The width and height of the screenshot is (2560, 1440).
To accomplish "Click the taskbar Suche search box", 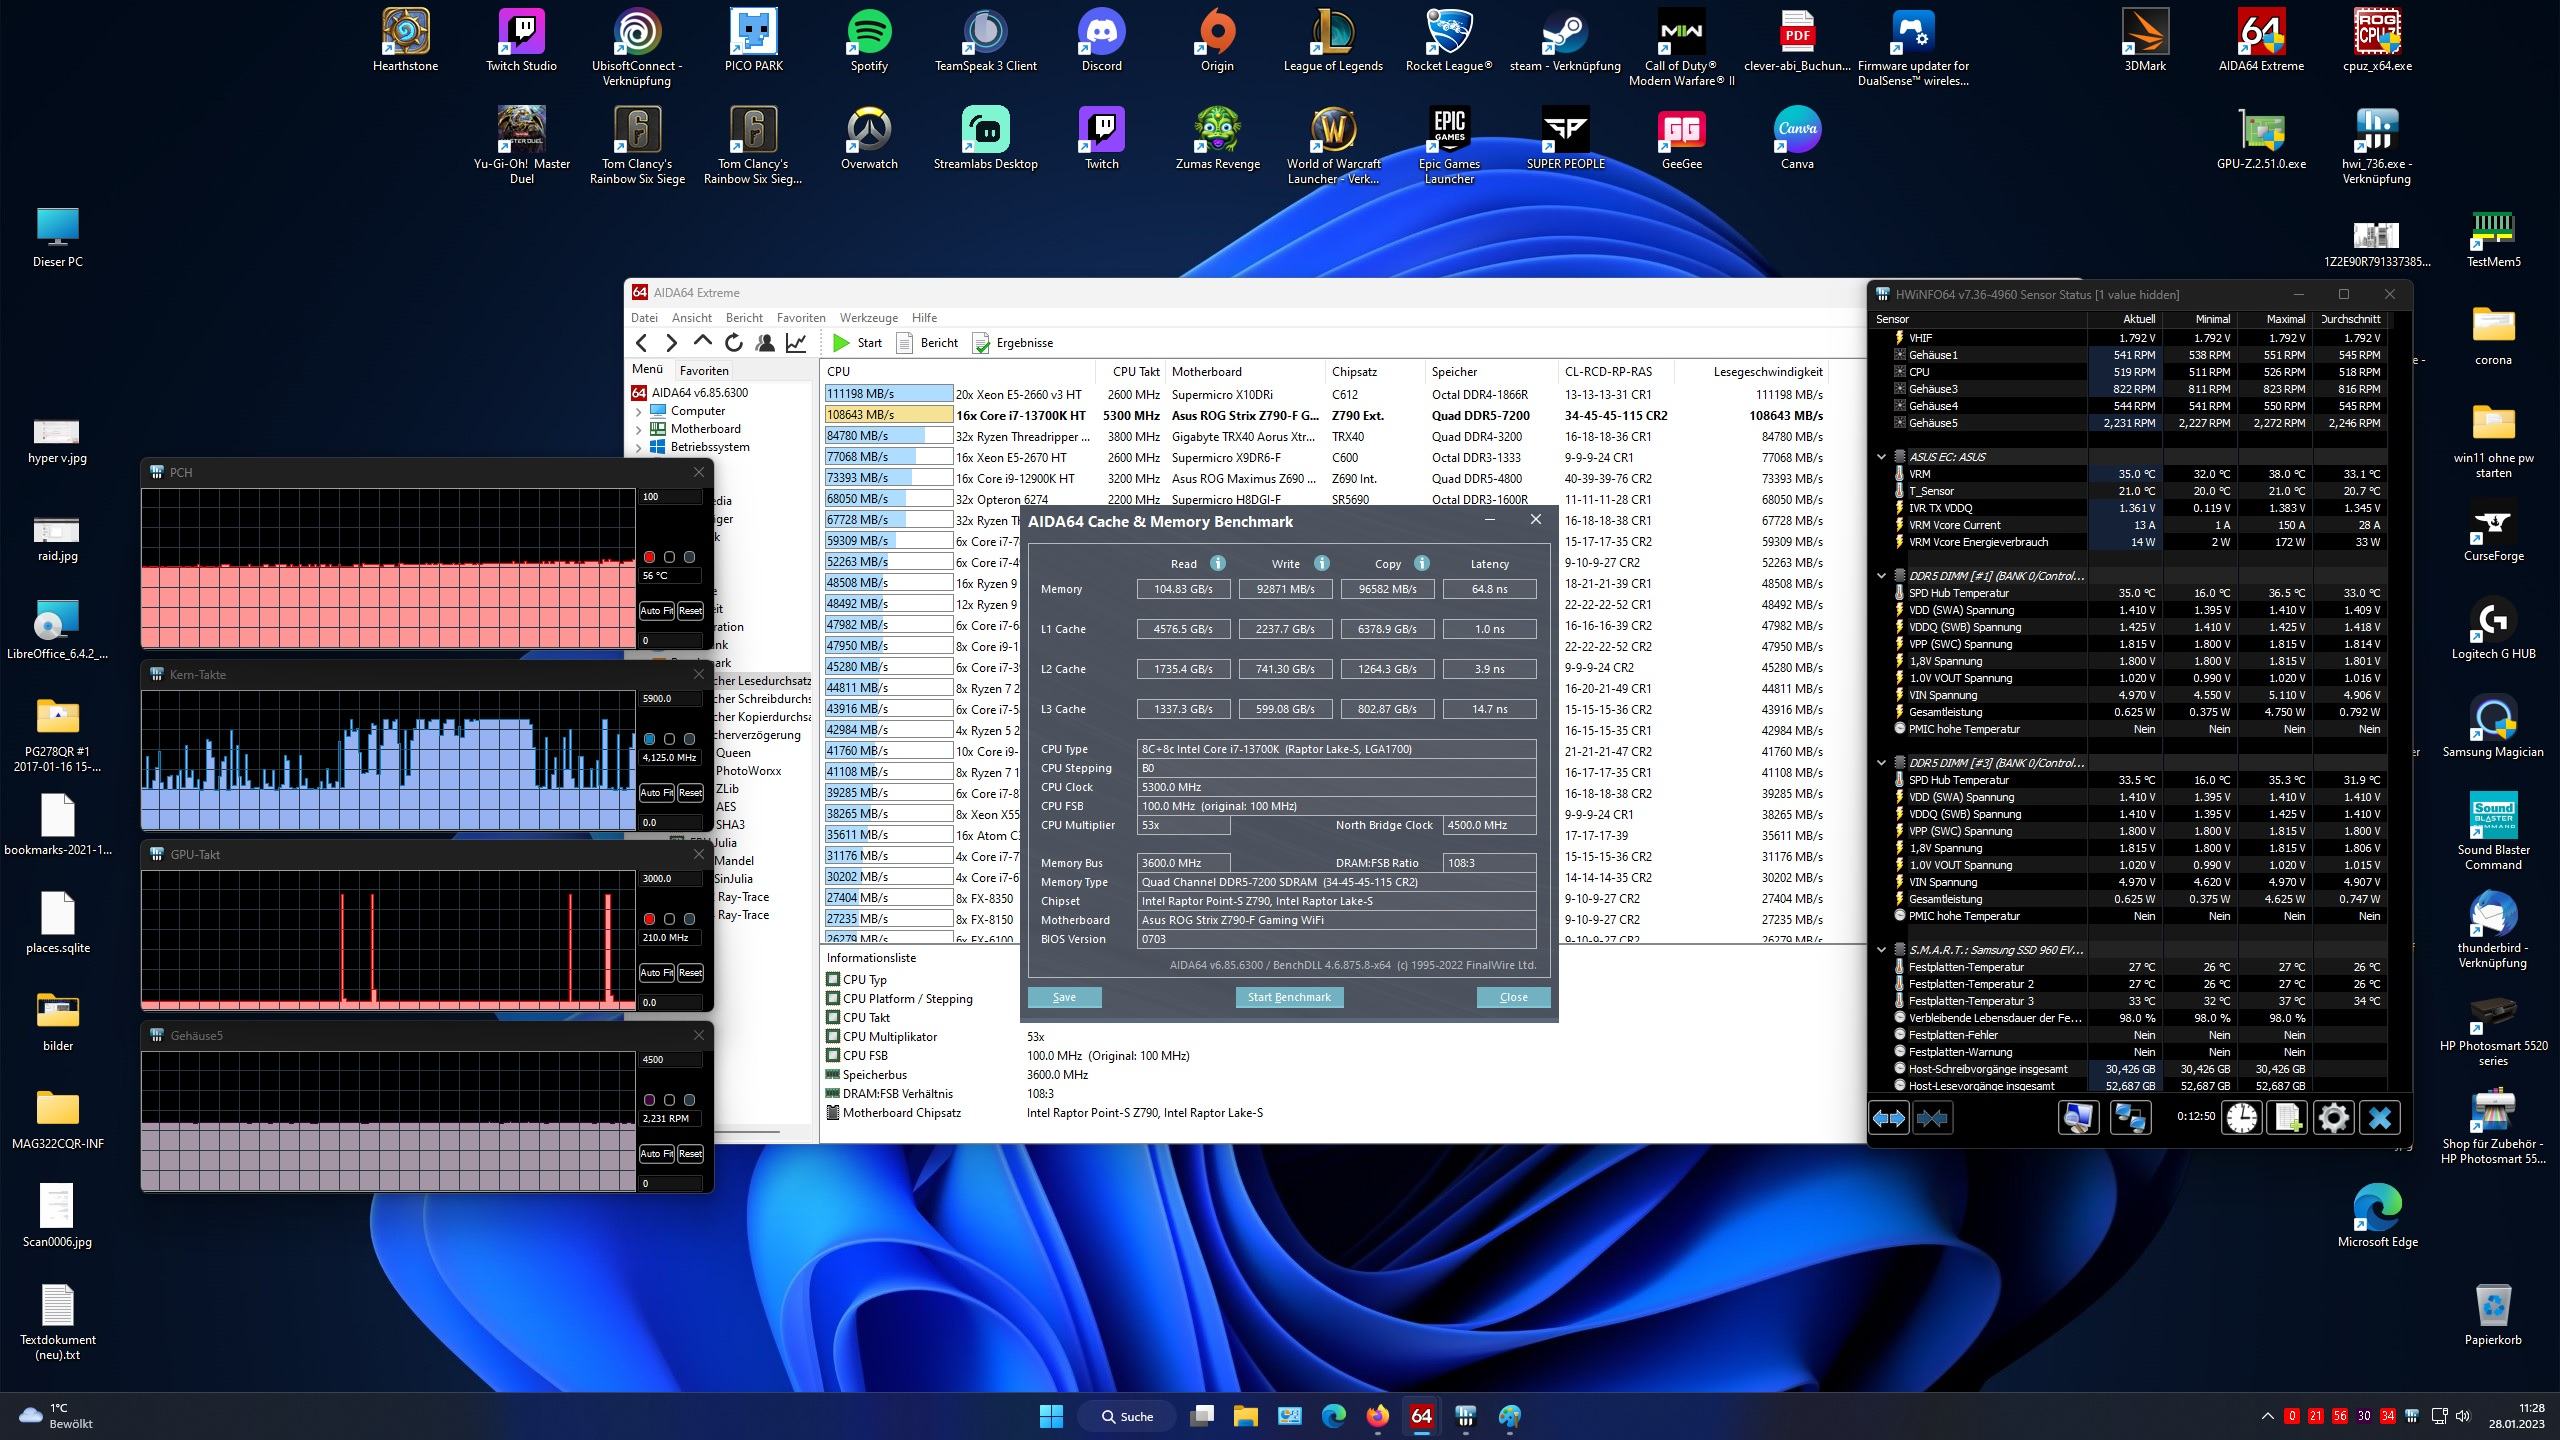I will point(1127,1416).
